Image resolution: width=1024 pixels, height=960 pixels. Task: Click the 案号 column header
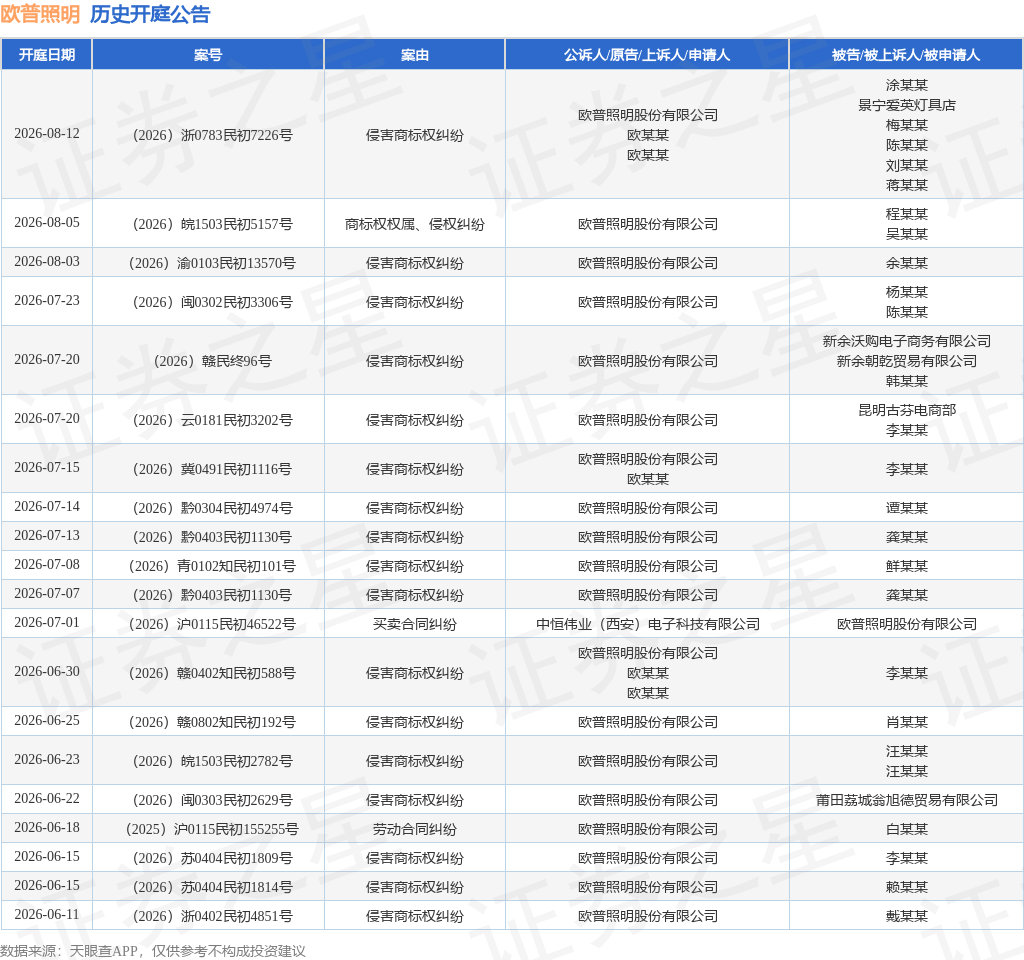pyautogui.click(x=208, y=55)
